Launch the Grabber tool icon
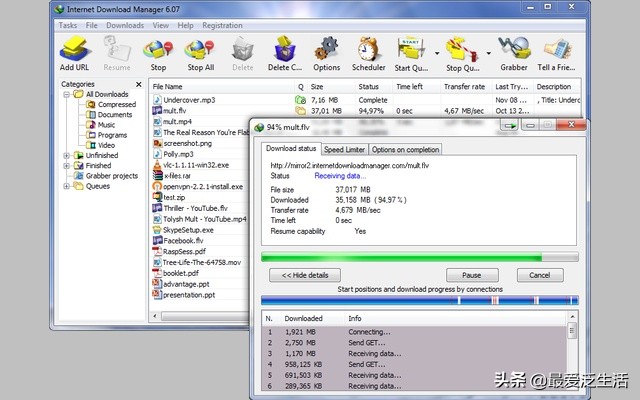The height and width of the screenshot is (400, 640). point(514,48)
